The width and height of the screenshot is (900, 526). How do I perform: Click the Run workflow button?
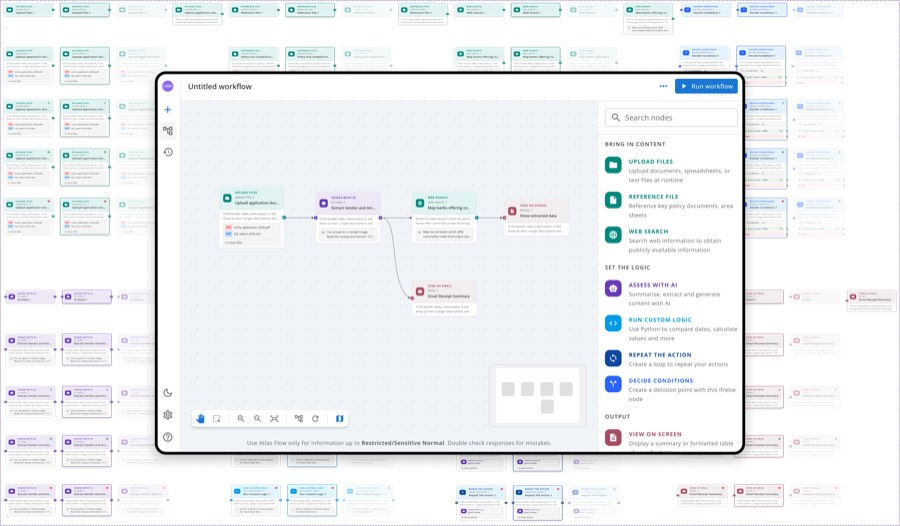click(x=706, y=86)
